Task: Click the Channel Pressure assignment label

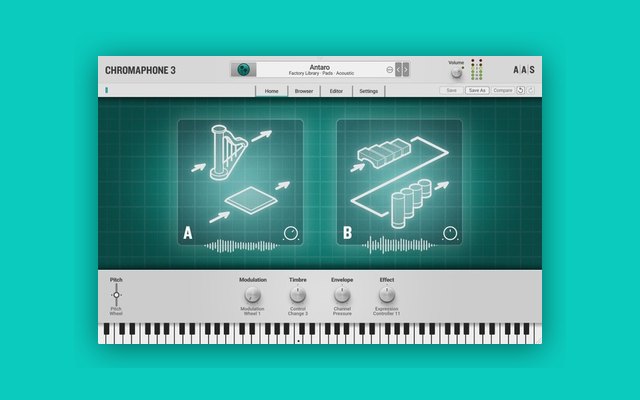Action: (x=342, y=311)
